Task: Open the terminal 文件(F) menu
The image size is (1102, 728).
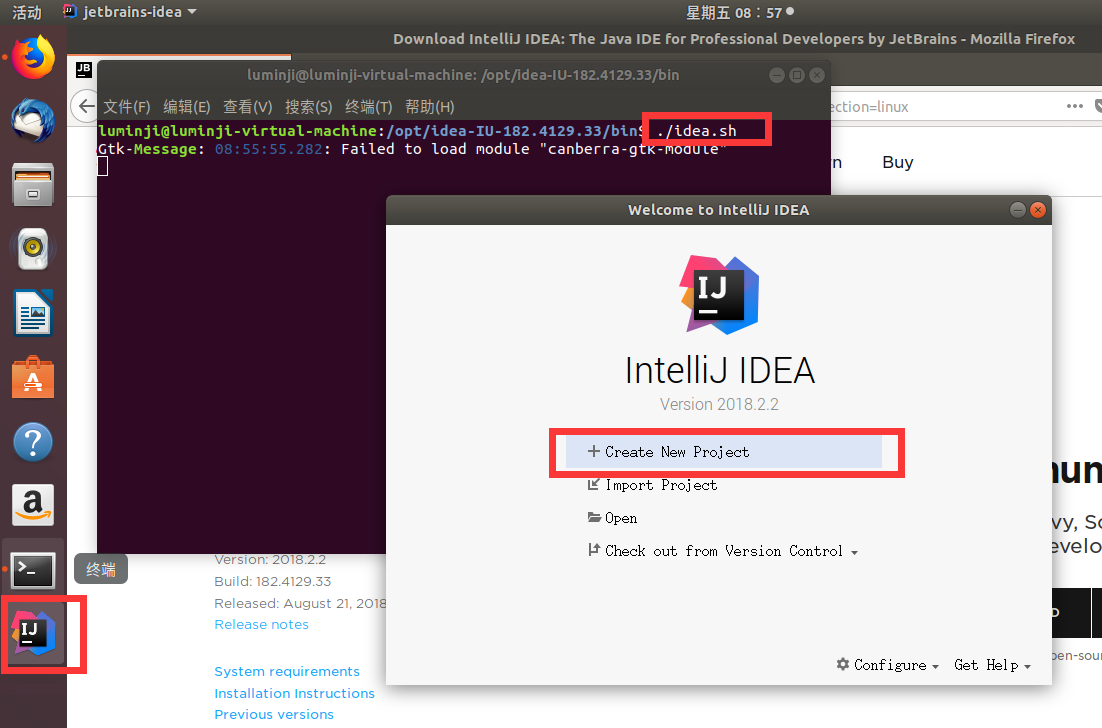Action: [127, 107]
